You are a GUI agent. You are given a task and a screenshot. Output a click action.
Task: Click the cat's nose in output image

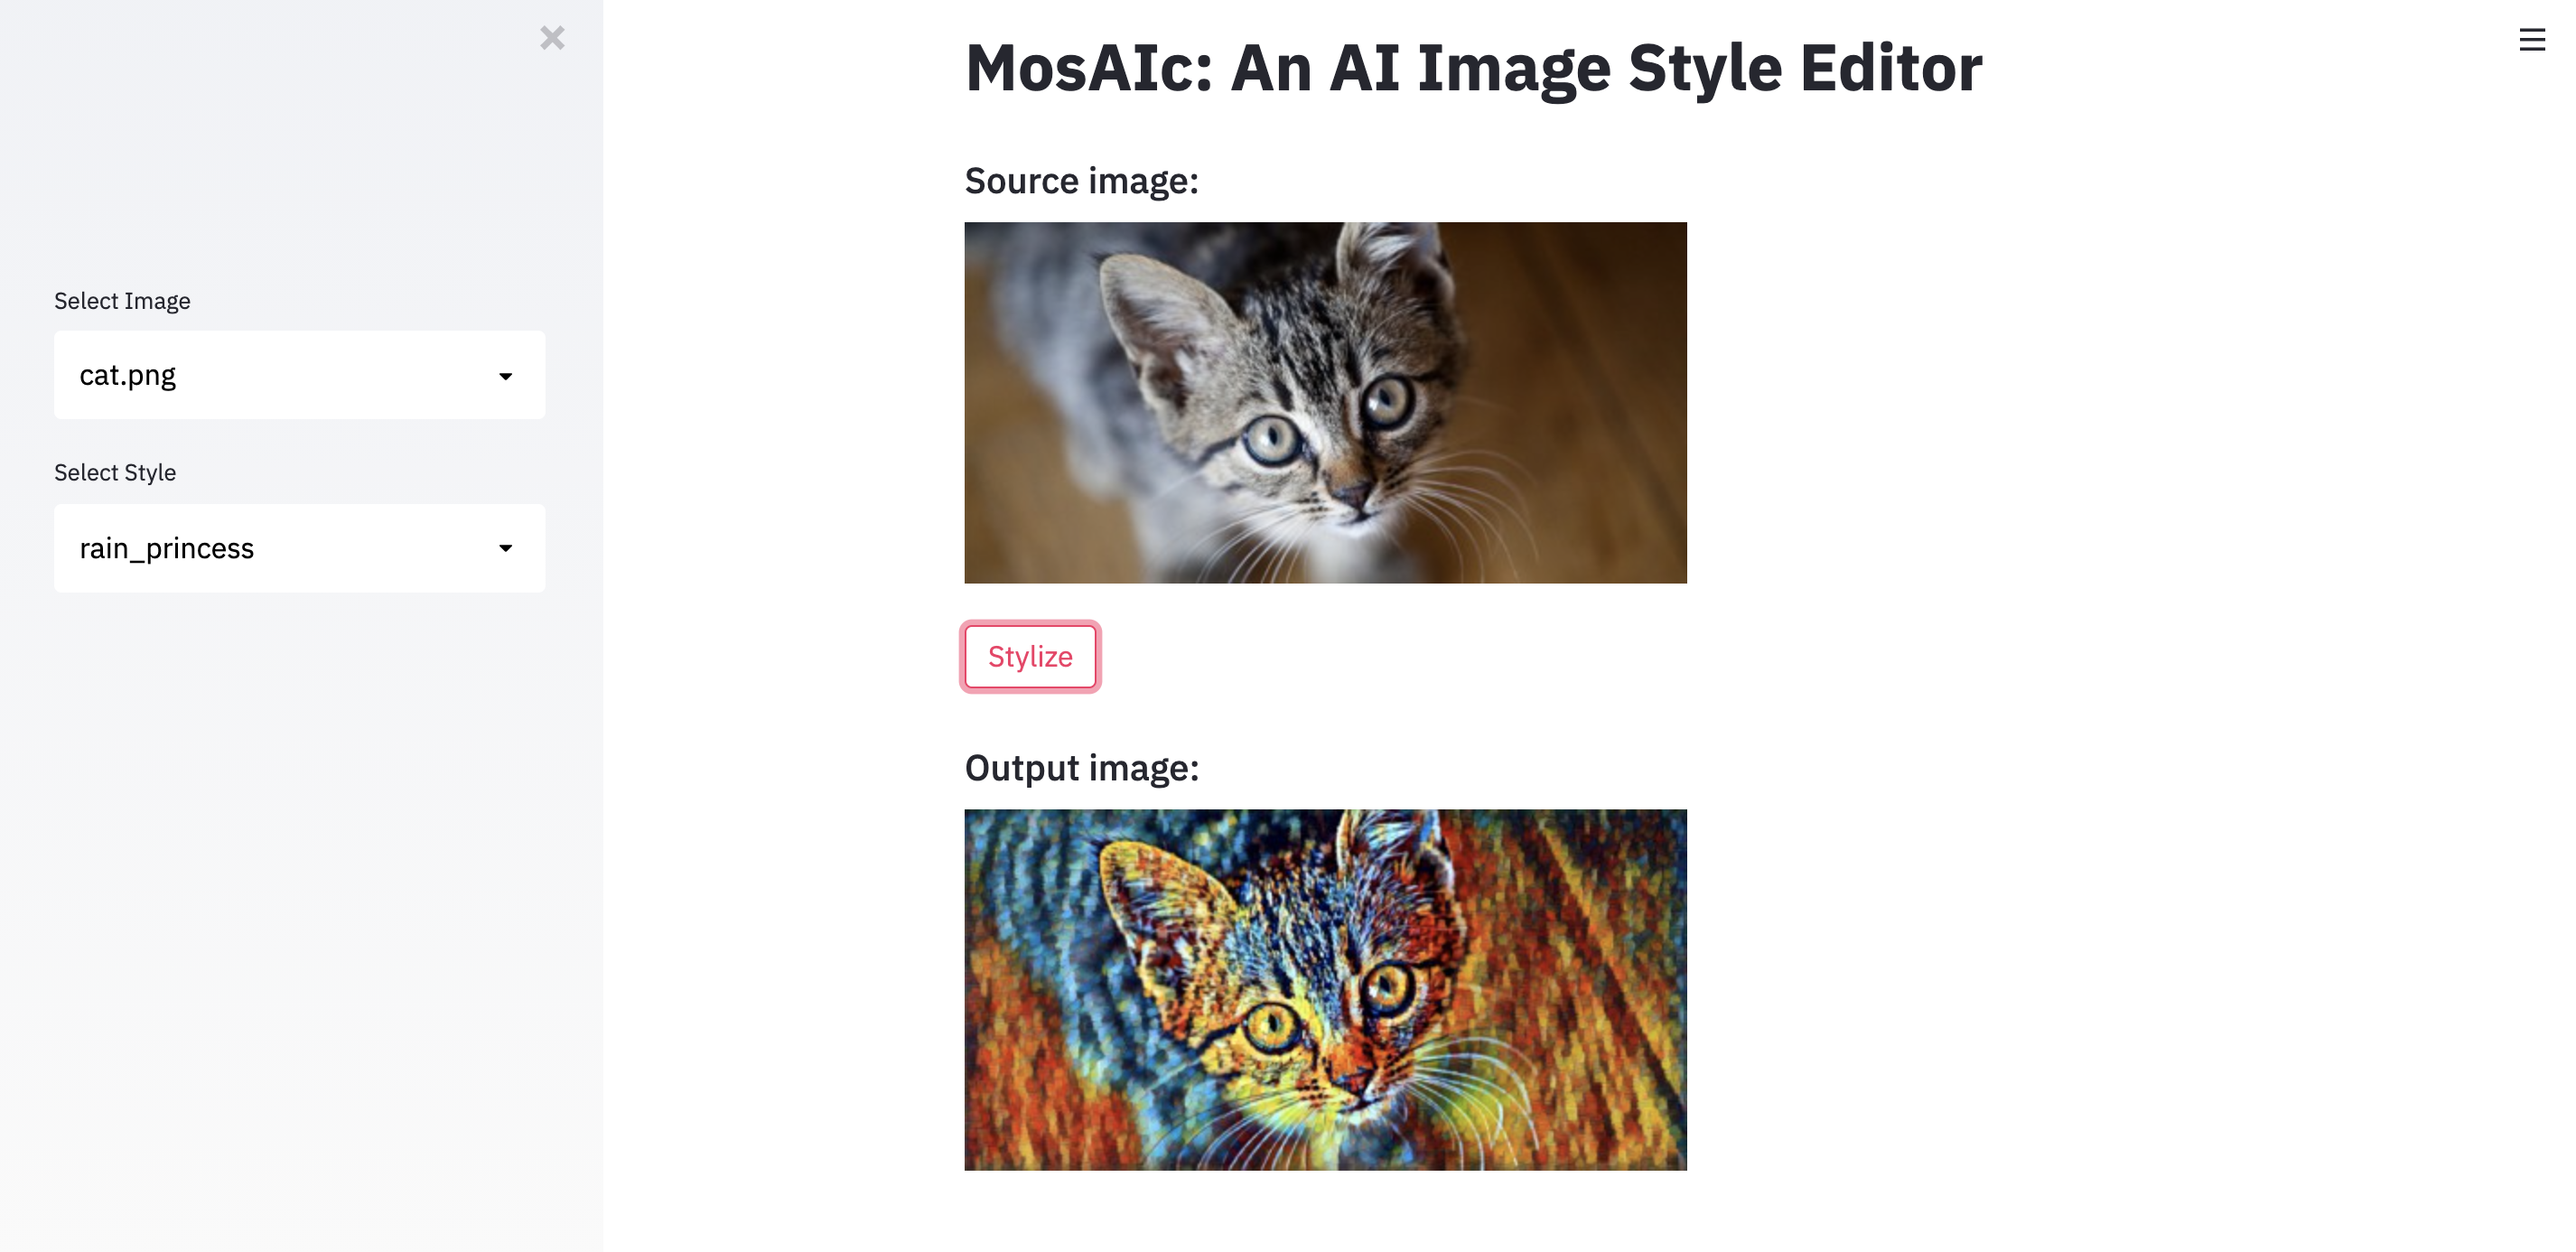click(1353, 1080)
